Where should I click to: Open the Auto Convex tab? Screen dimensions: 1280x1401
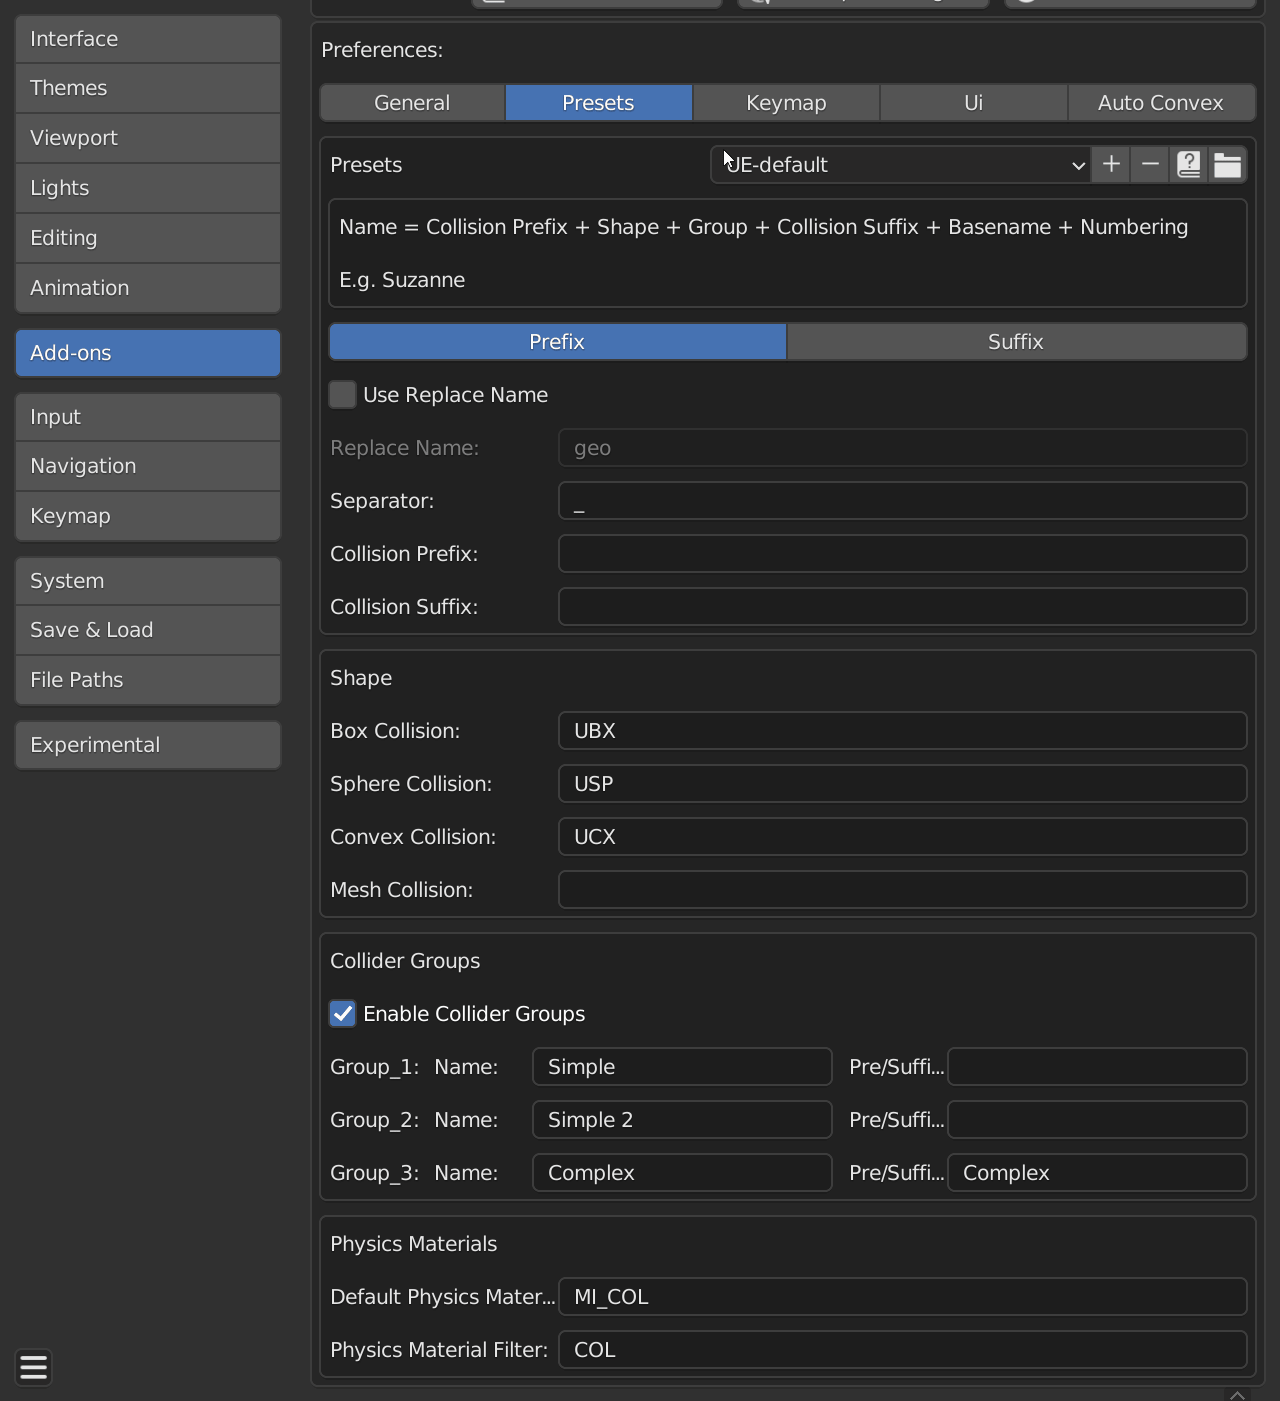pyautogui.click(x=1160, y=103)
